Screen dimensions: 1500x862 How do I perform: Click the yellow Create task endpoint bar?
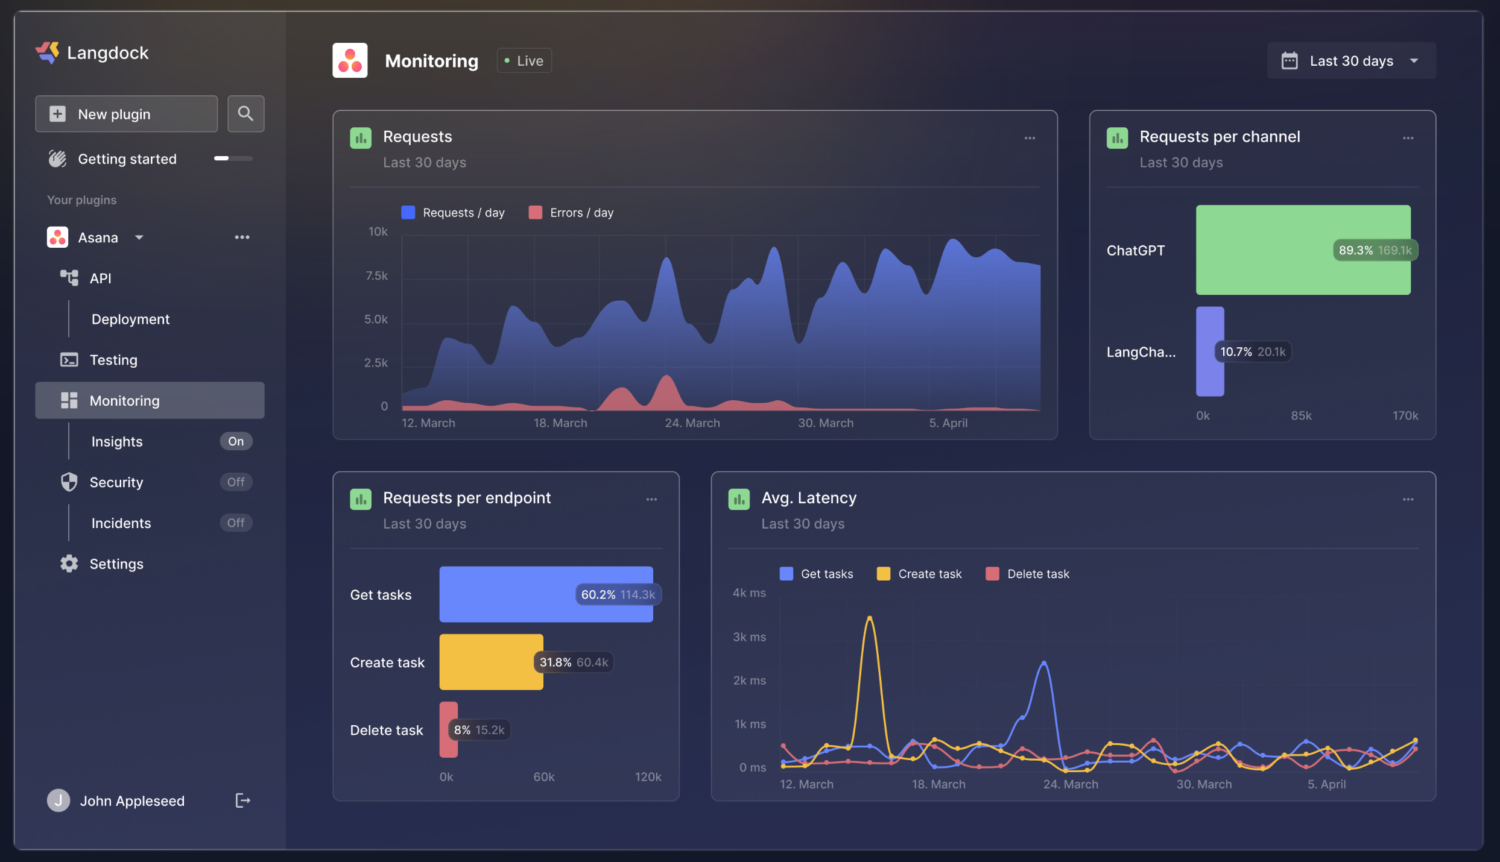click(491, 662)
